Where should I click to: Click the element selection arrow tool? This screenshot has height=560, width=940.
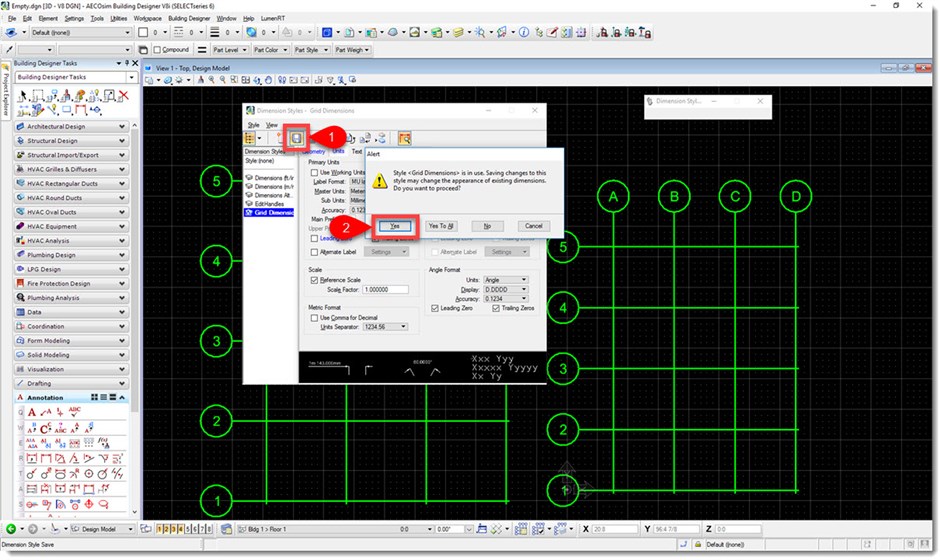click(x=22, y=95)
